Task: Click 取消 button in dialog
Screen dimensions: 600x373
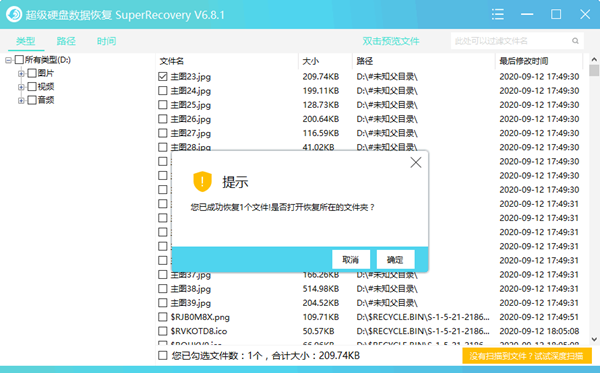Action: 351,260
